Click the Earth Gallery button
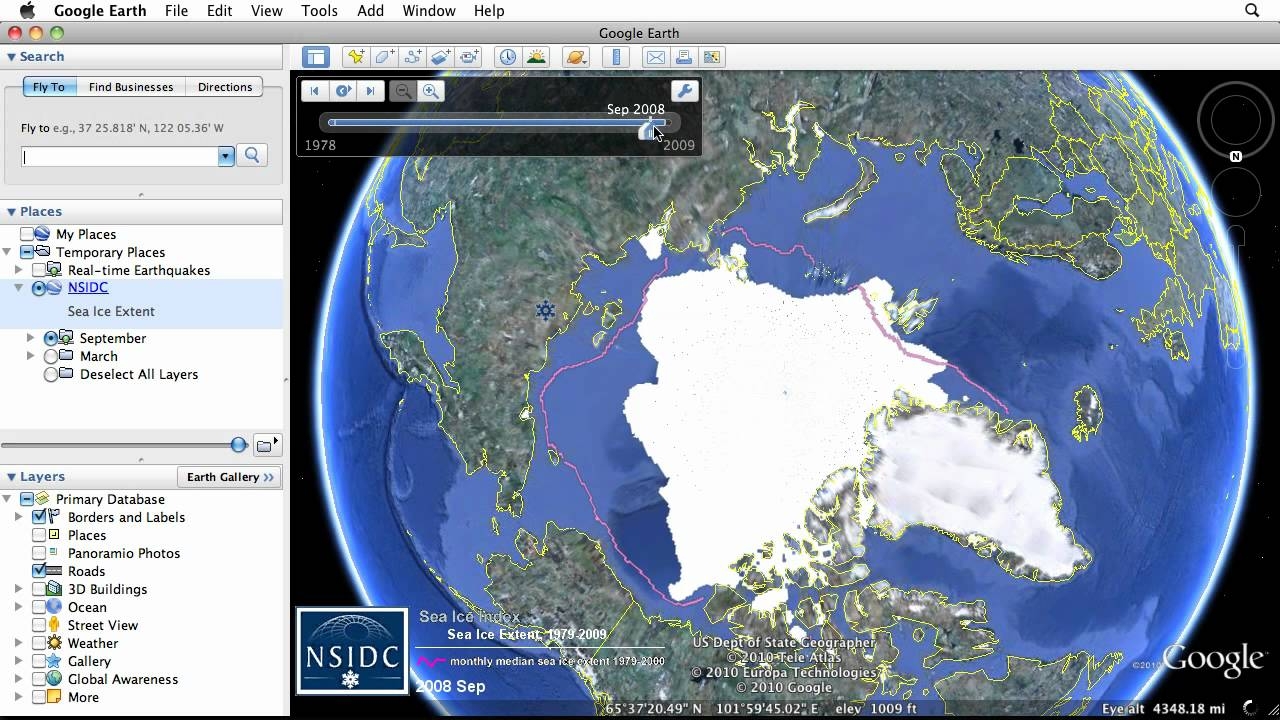 (229, 477)
